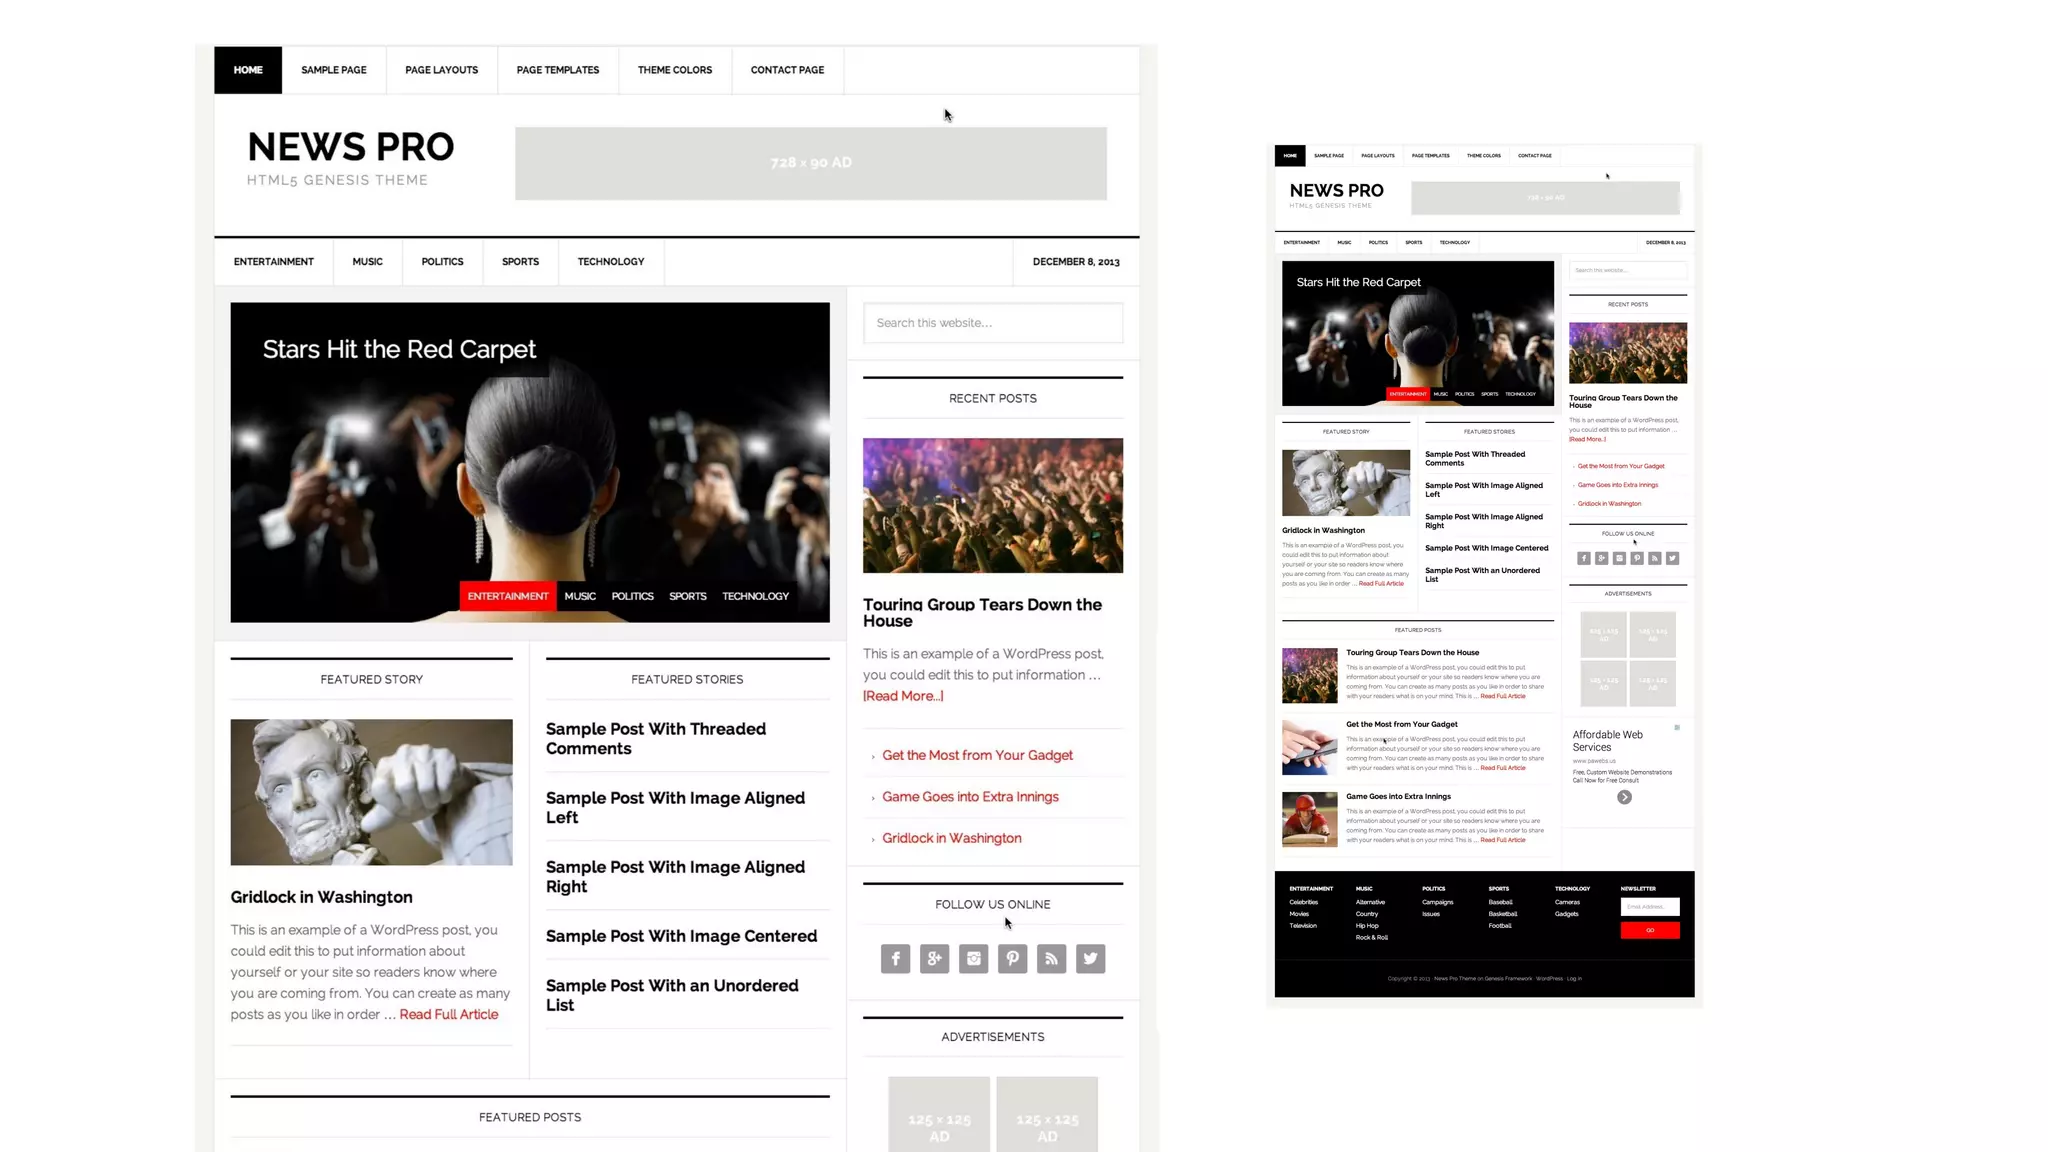The height and width of the screenshot is (1152, 2048).
Task: Click the red GO newsletter button
Action: coord(1649,930)
